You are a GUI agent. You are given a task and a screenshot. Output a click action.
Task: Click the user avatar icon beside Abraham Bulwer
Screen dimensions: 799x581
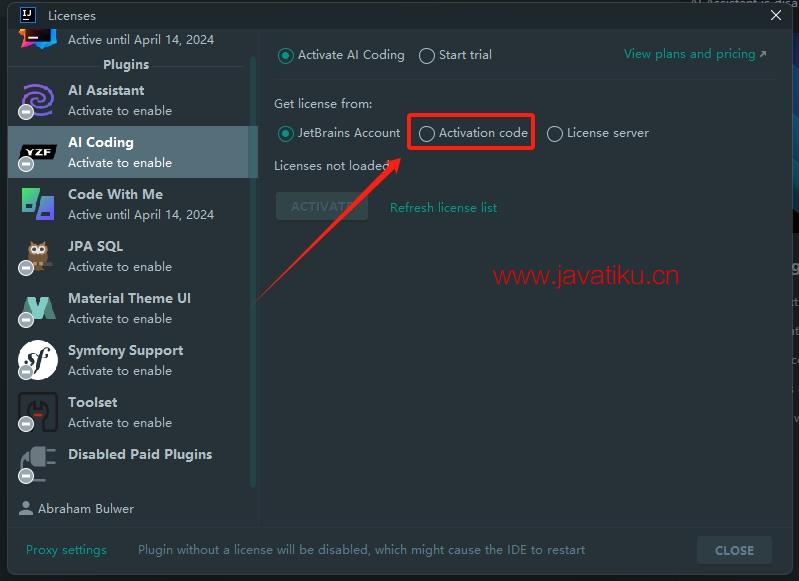[x=25, y=508]
